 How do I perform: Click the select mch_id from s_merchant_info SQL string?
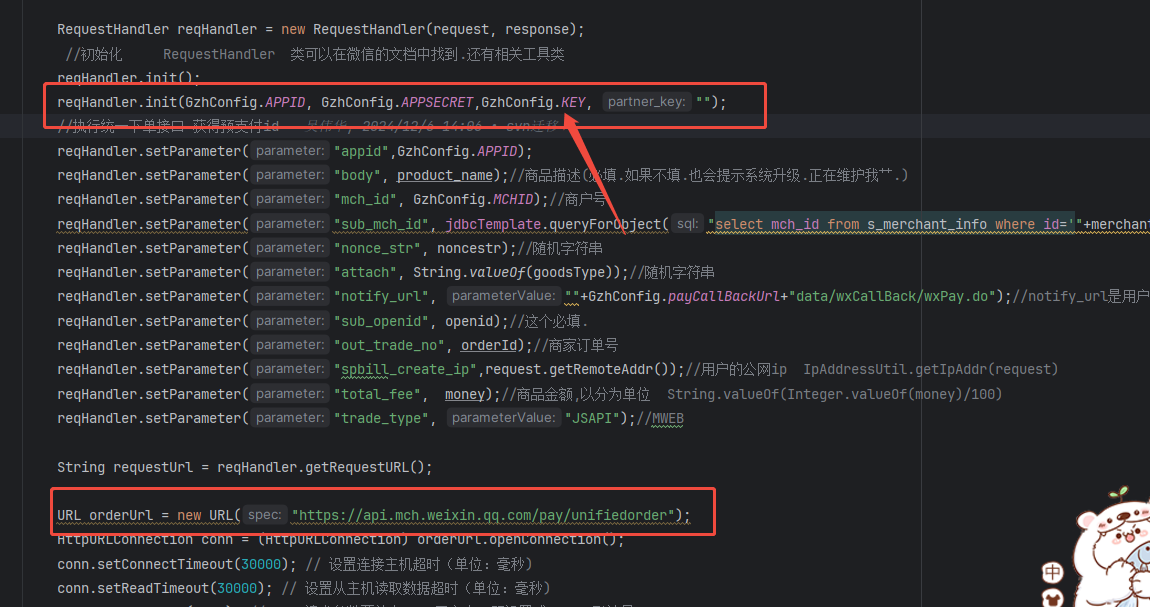click(895, 224)
